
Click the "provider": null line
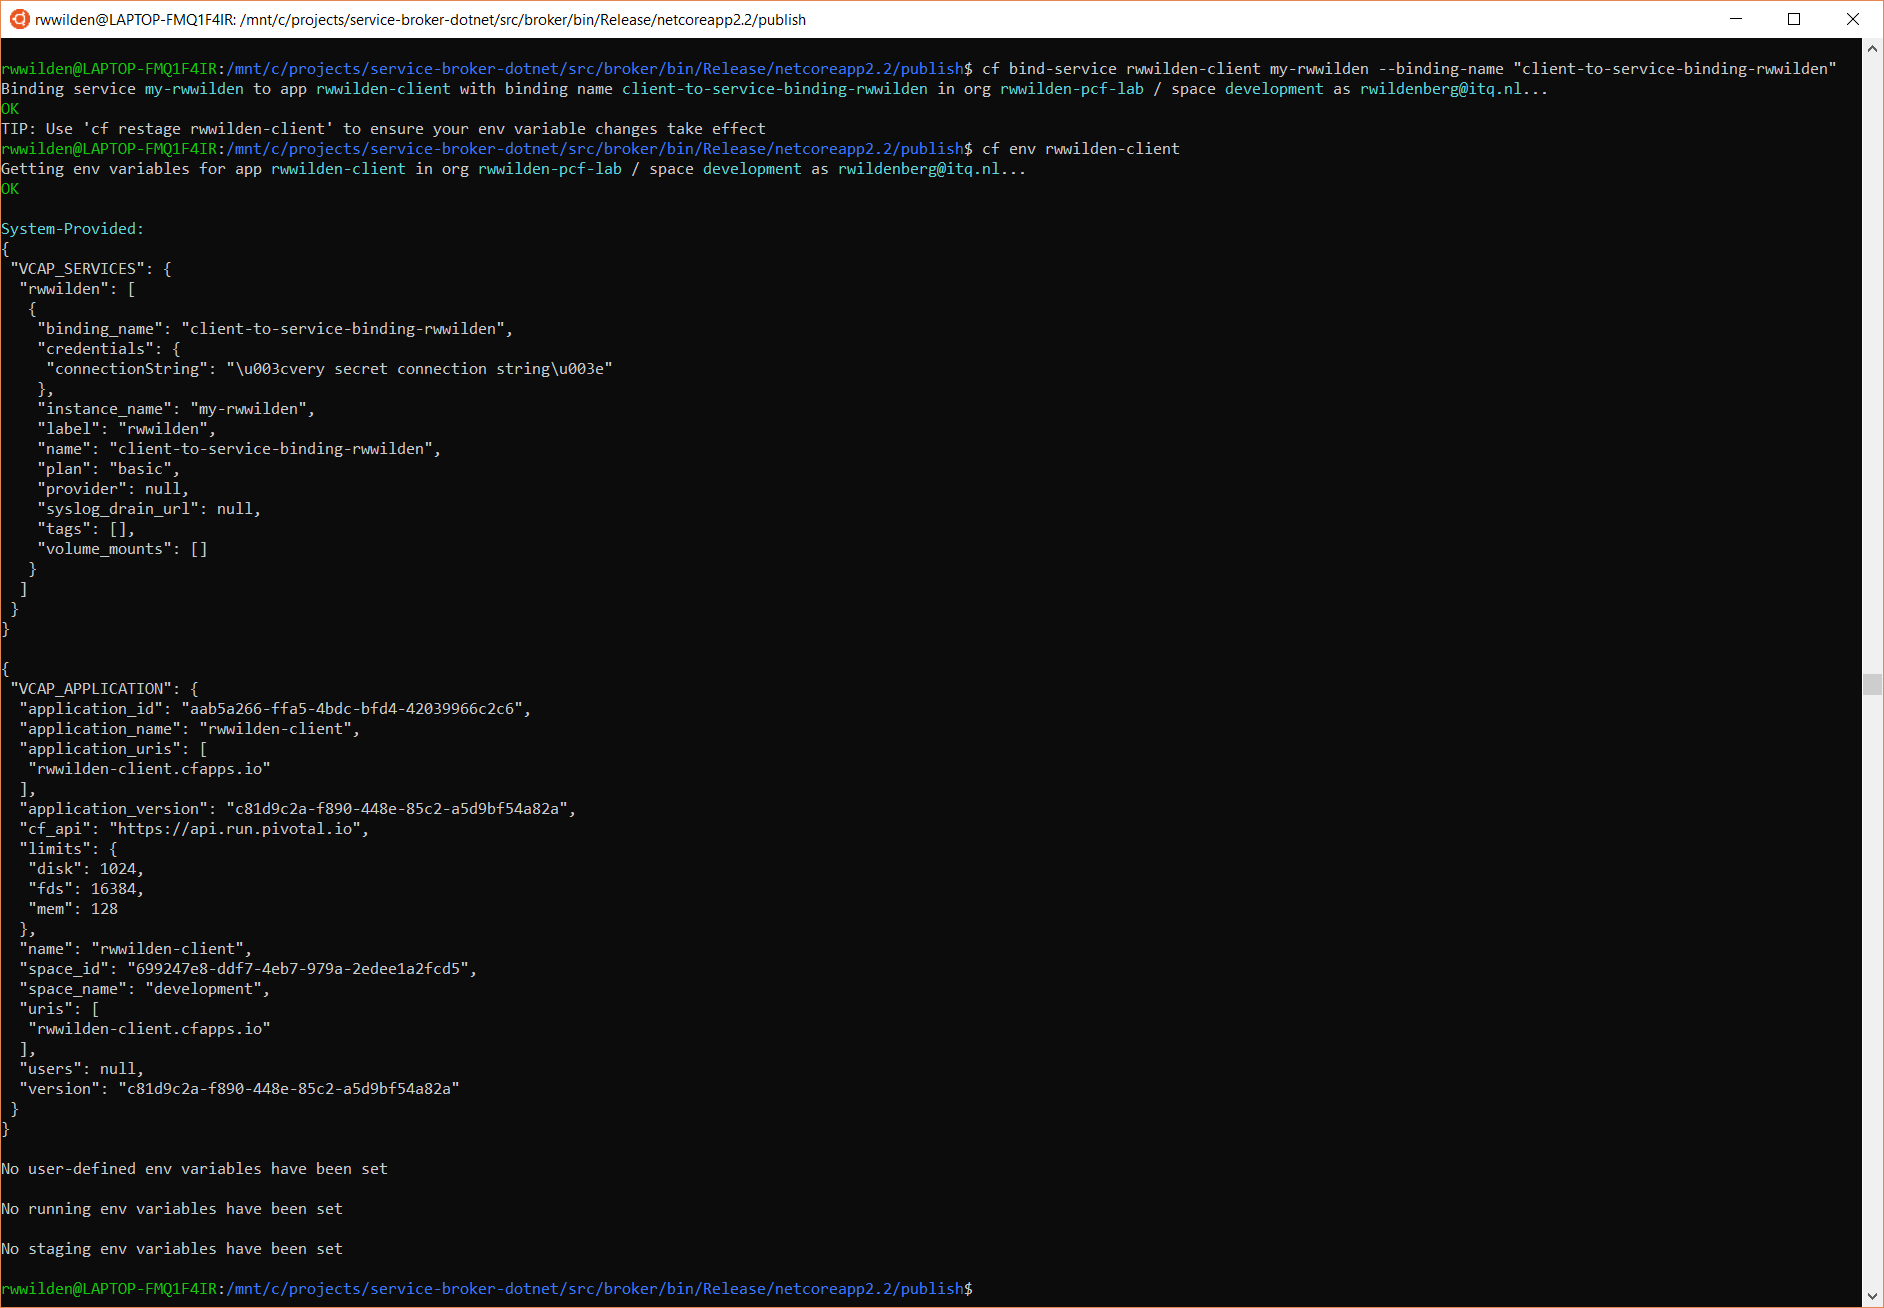click(113, 489)
